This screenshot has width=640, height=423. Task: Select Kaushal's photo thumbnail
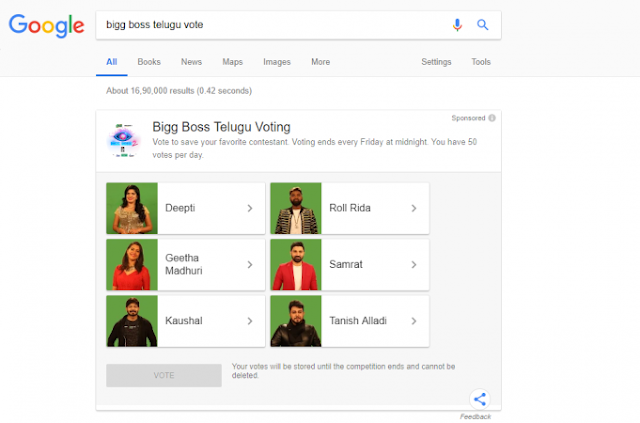pos(132,321)
